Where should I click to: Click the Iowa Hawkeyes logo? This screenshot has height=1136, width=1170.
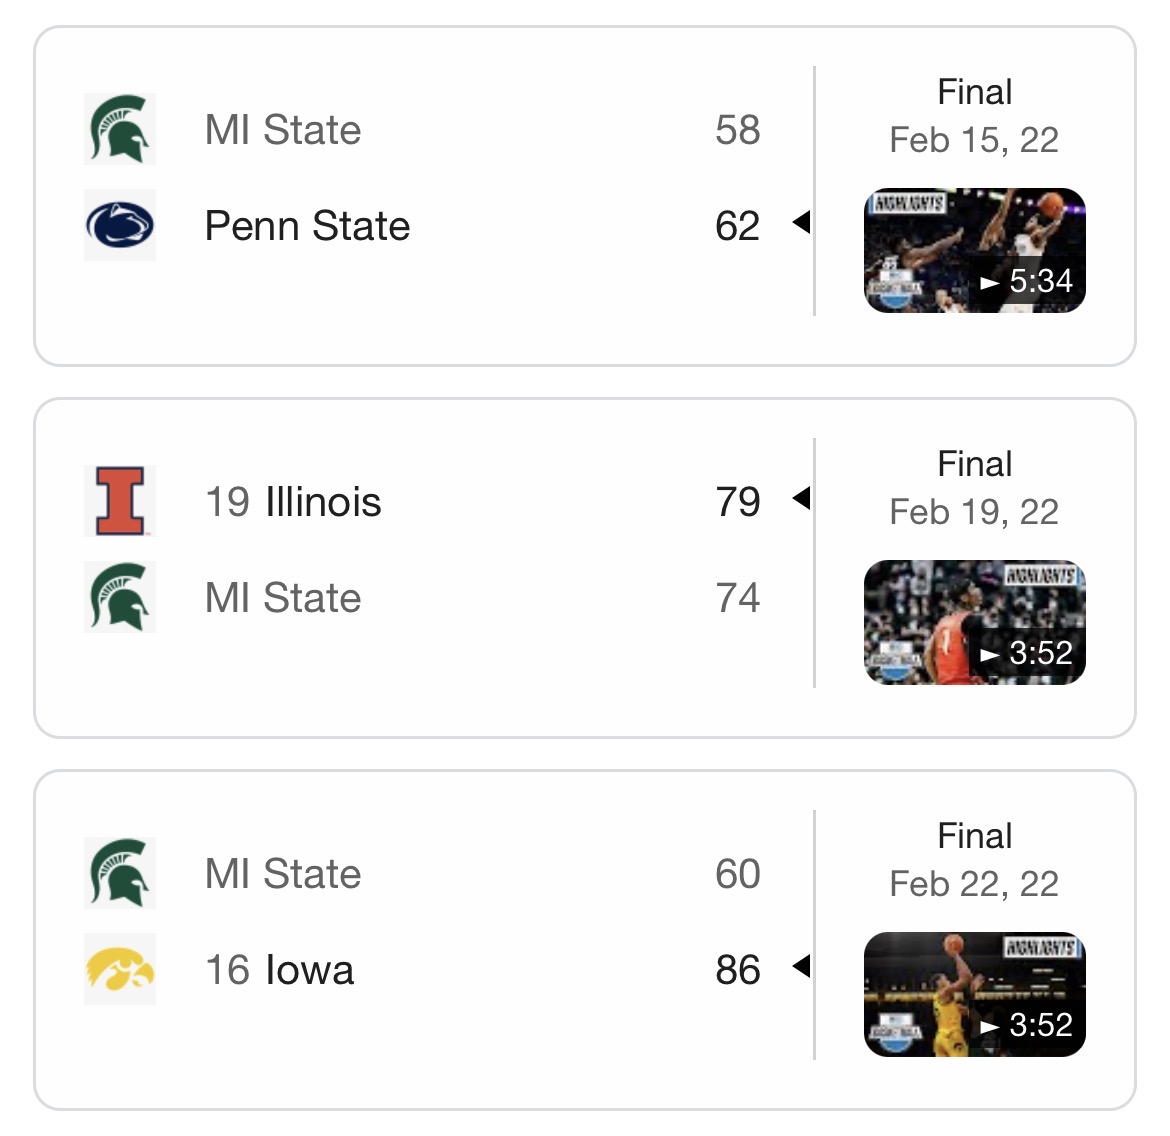coord(120,969)
